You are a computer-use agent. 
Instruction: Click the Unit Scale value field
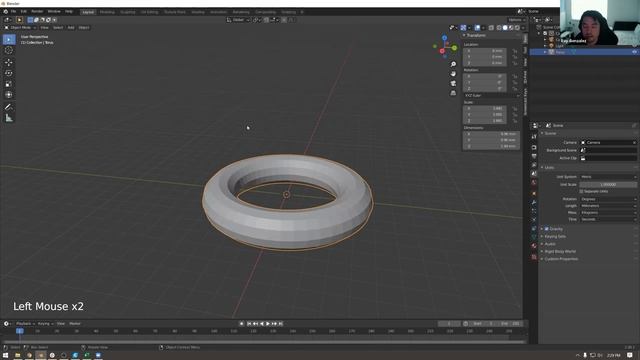tap(608, 184)
